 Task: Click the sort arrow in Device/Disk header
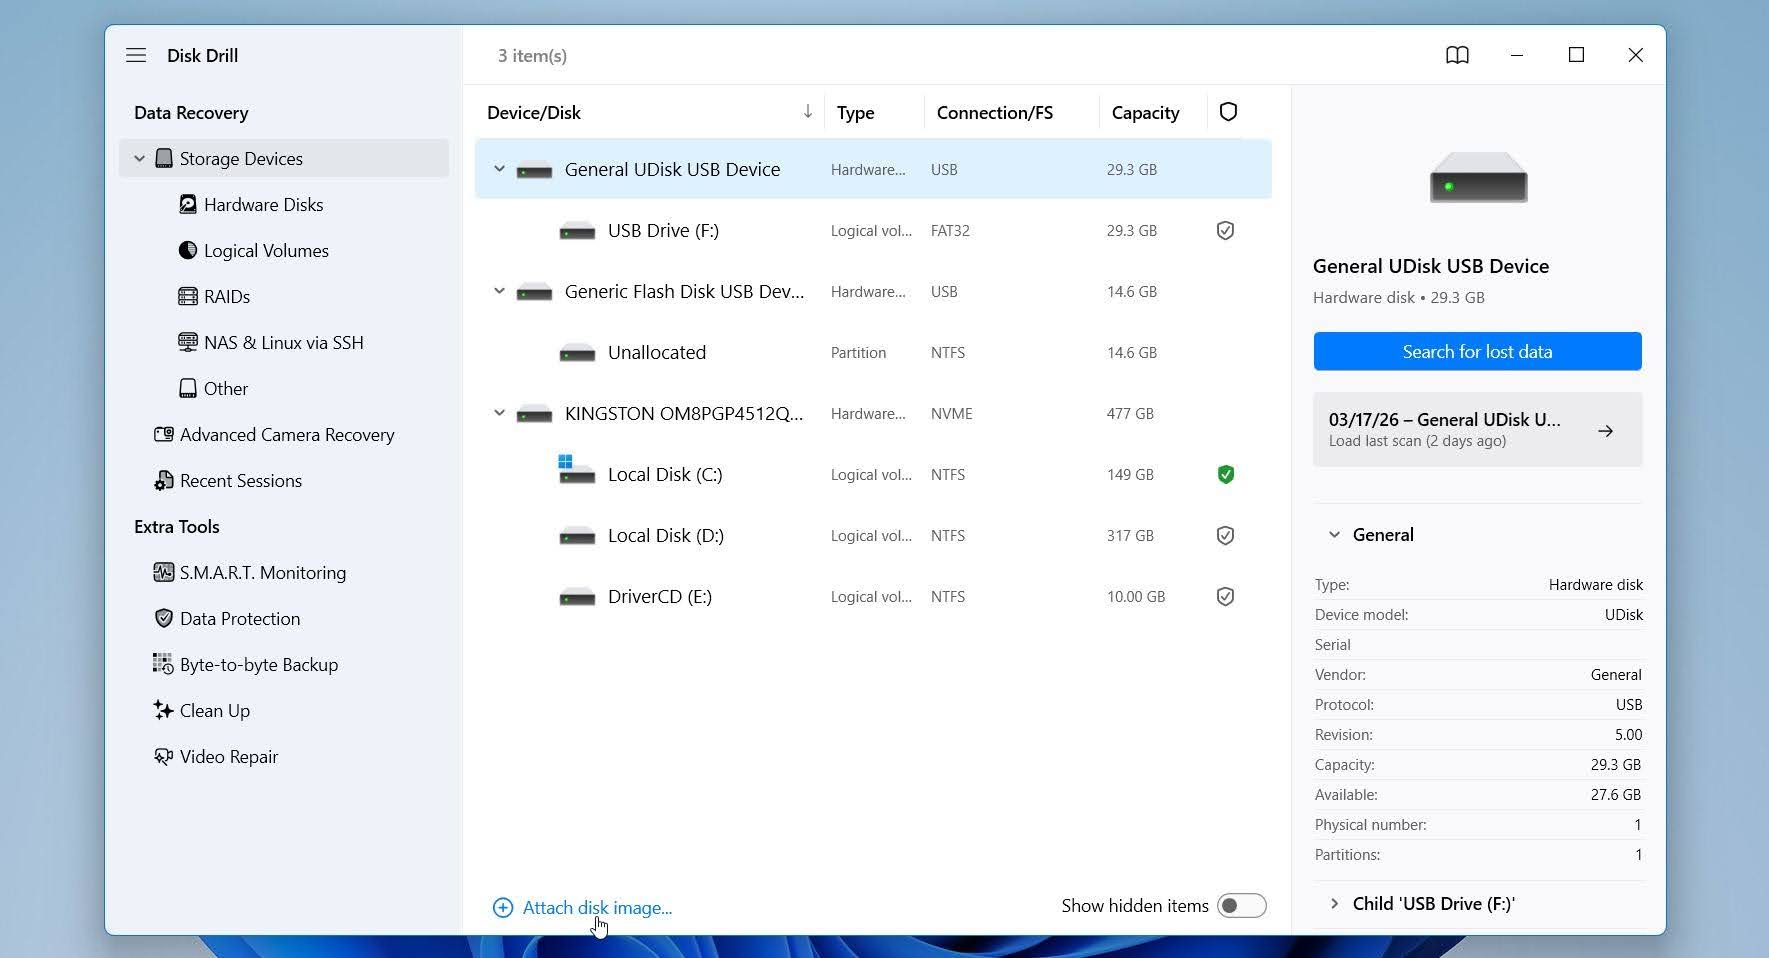(x=807, y=111)
